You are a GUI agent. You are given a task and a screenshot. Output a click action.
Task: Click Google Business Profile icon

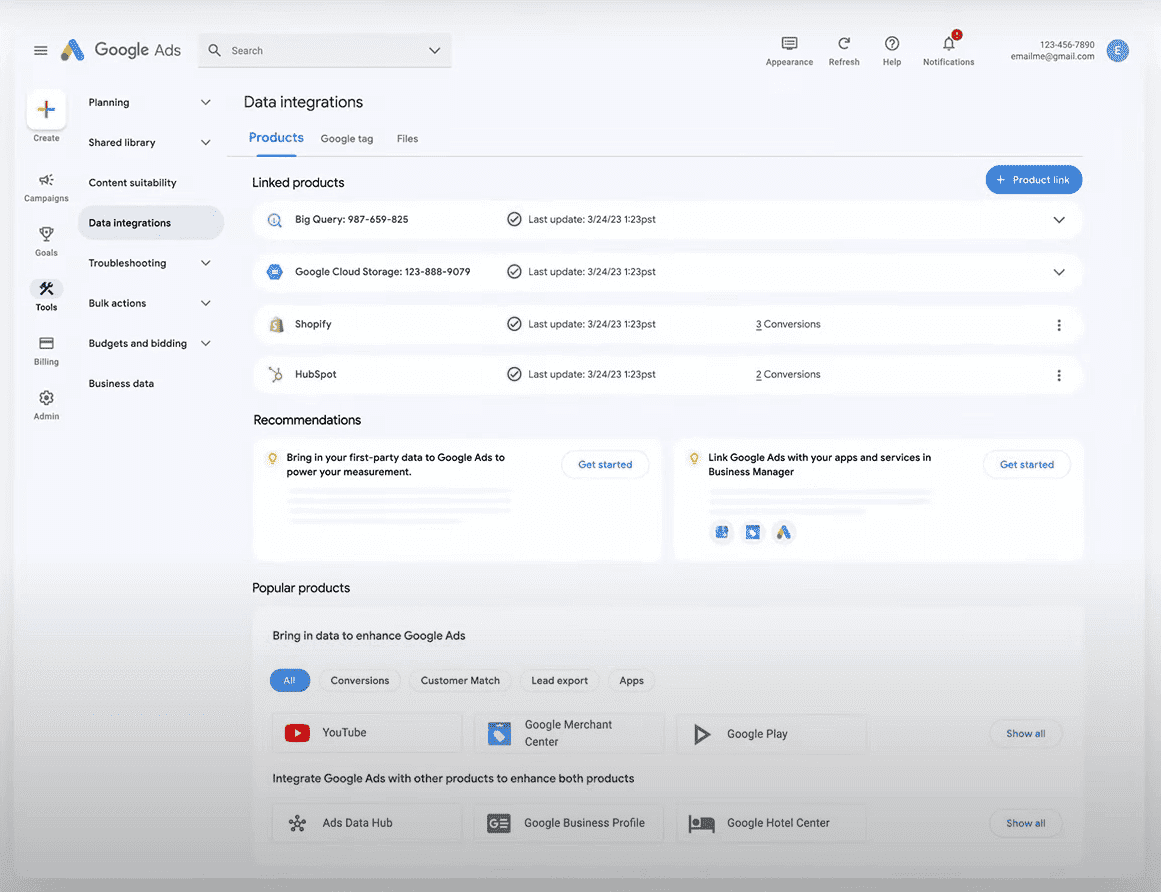[499, 823]
